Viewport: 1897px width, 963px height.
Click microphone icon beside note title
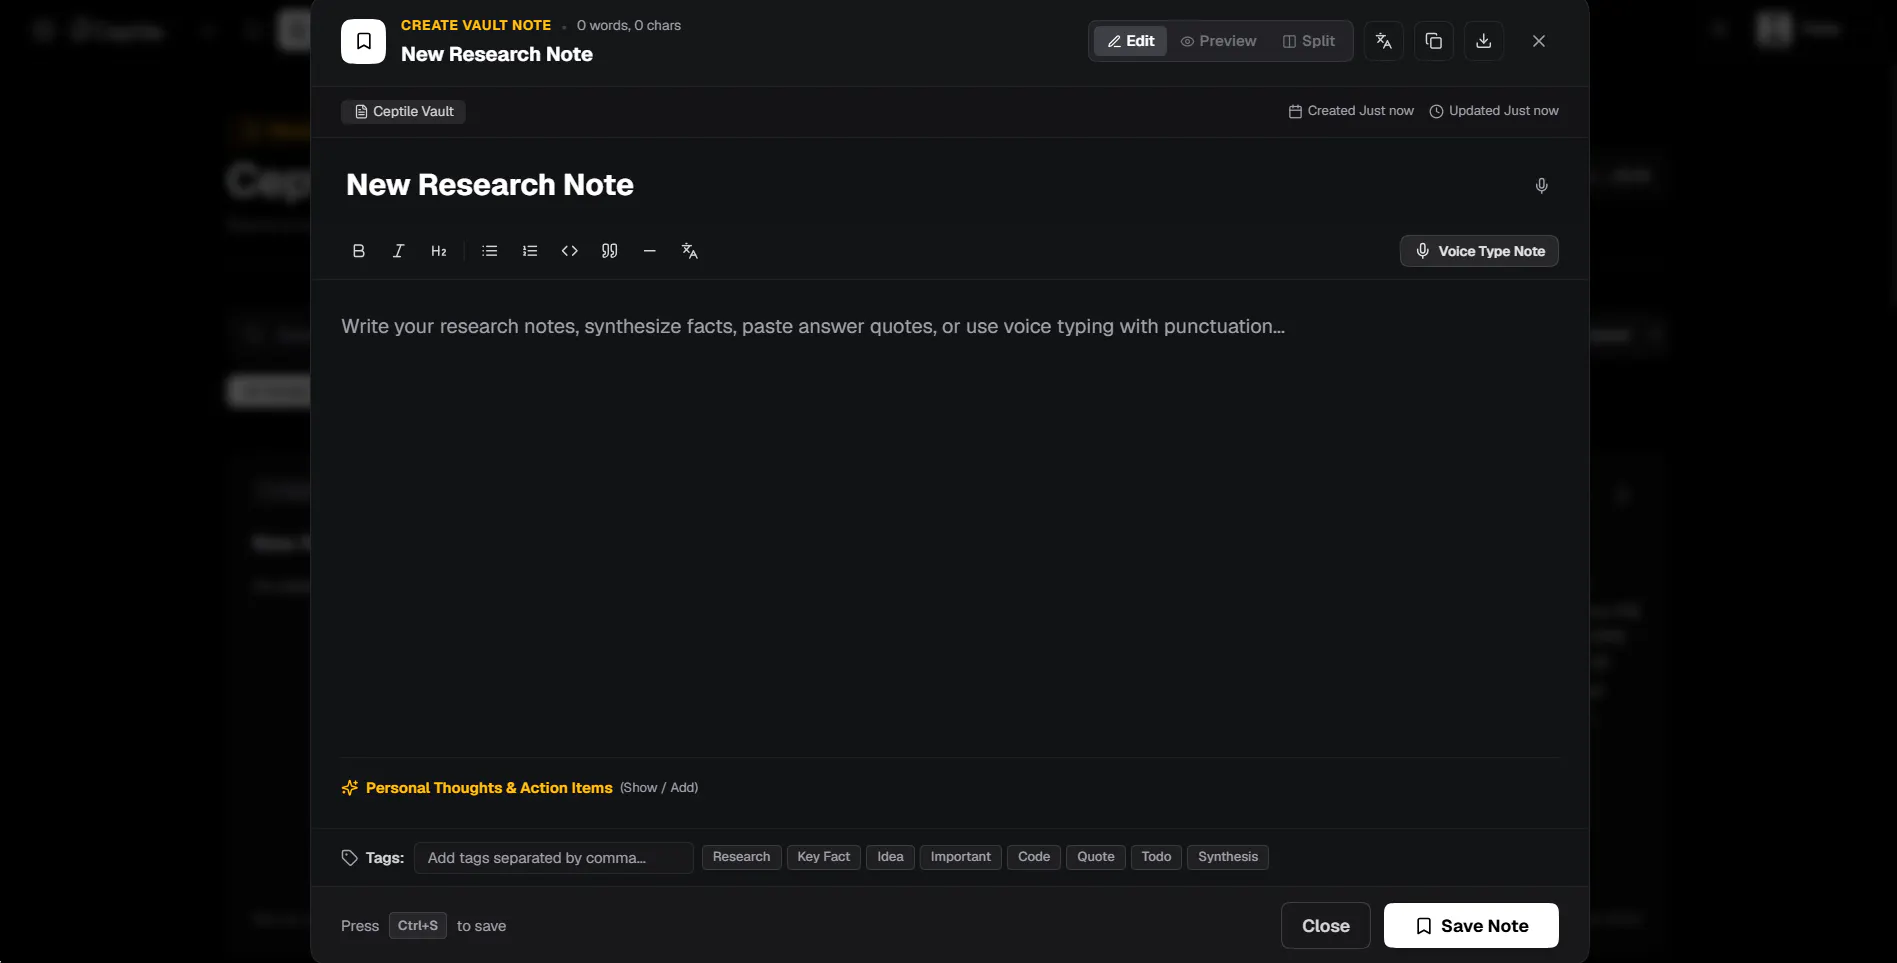coord(1542,186)
